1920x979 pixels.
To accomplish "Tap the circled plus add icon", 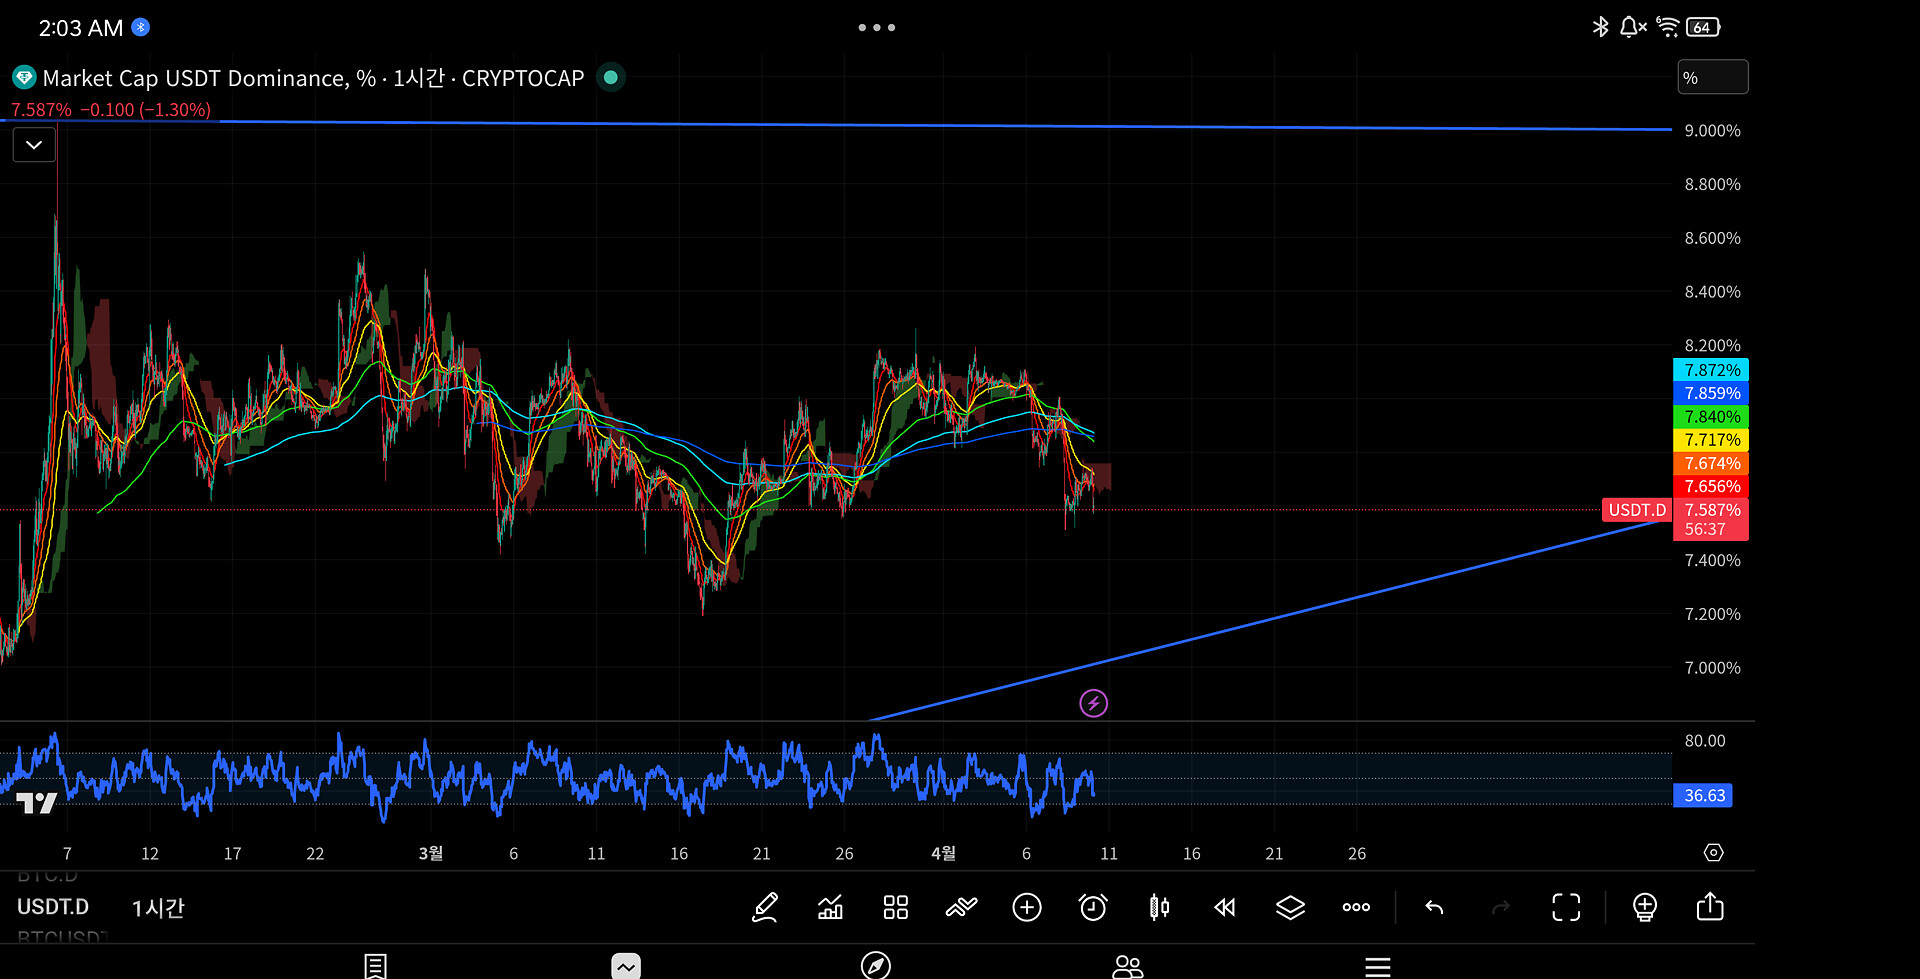I will 1027,907.
